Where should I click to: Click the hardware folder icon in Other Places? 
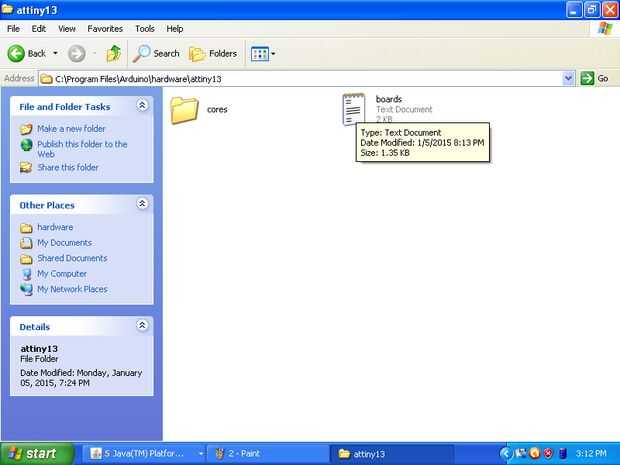pos(26,228)
